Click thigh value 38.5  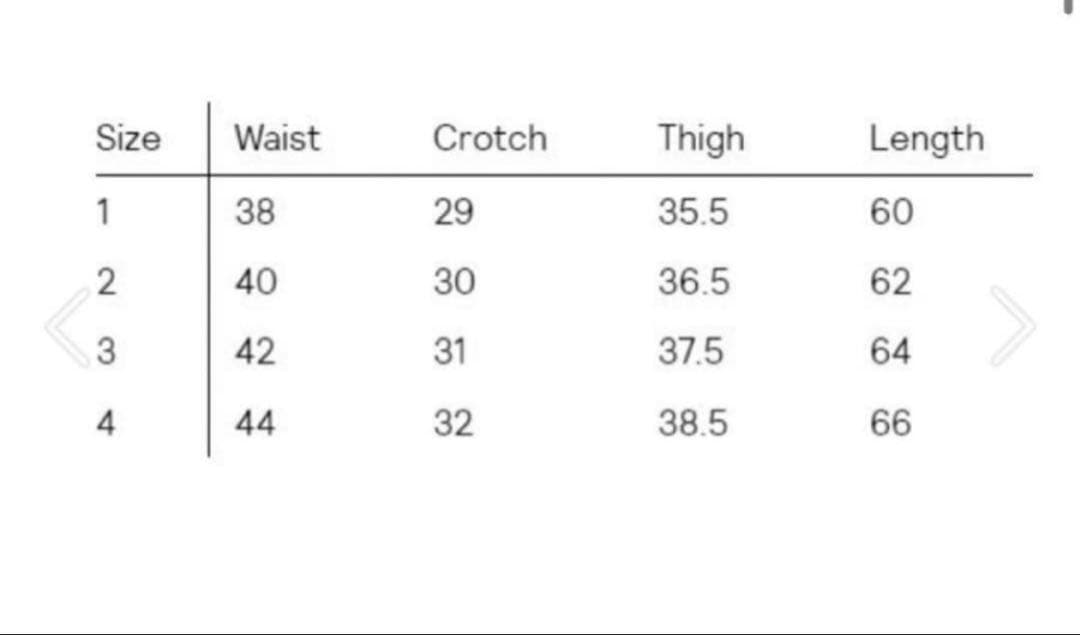pos(693,424)
